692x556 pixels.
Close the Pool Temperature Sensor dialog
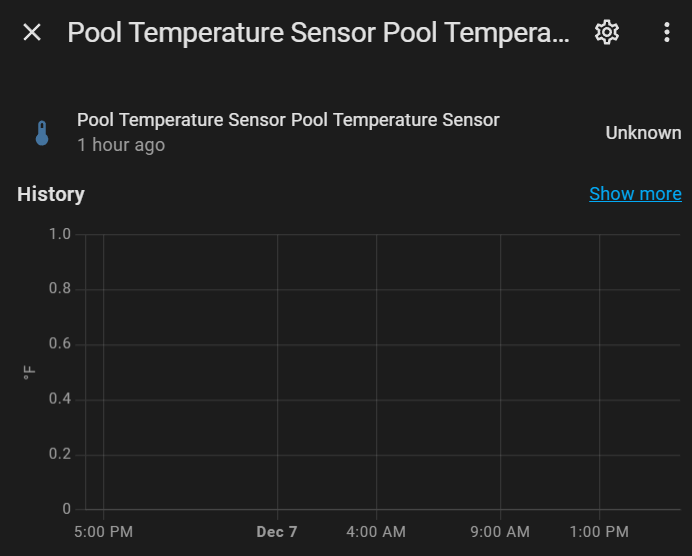[32, 33]
